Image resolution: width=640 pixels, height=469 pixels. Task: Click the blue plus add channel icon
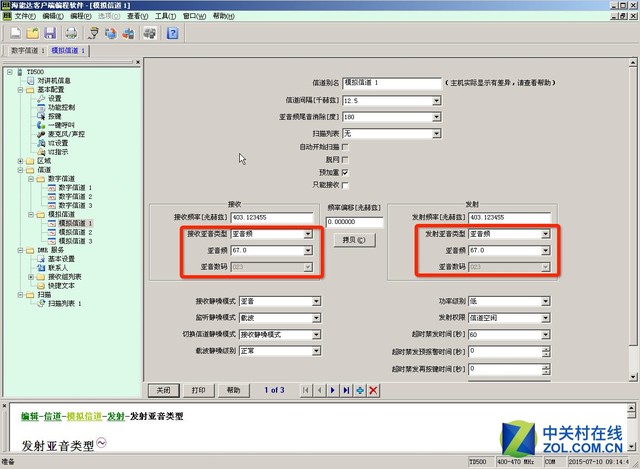(360, 390)
